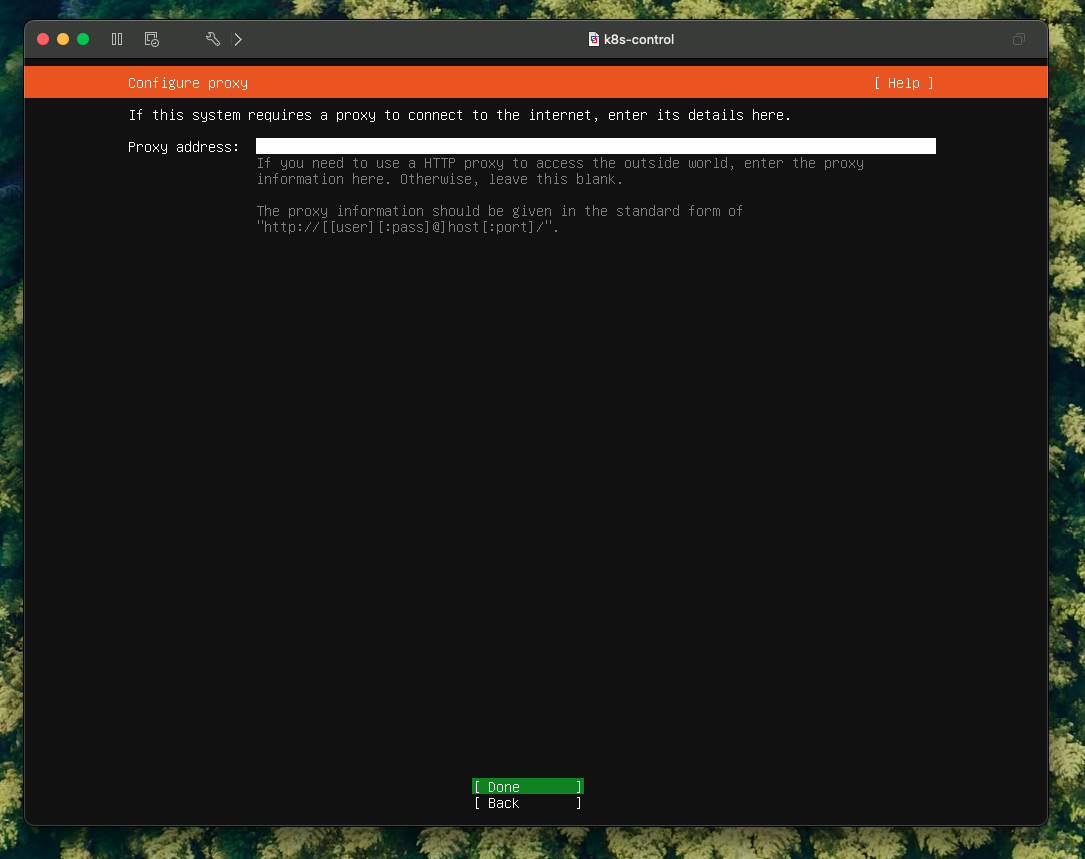Minimize the VM window with yellow button
The width and height of the screenshot is (1085, 859).
[x=63, y=39]
